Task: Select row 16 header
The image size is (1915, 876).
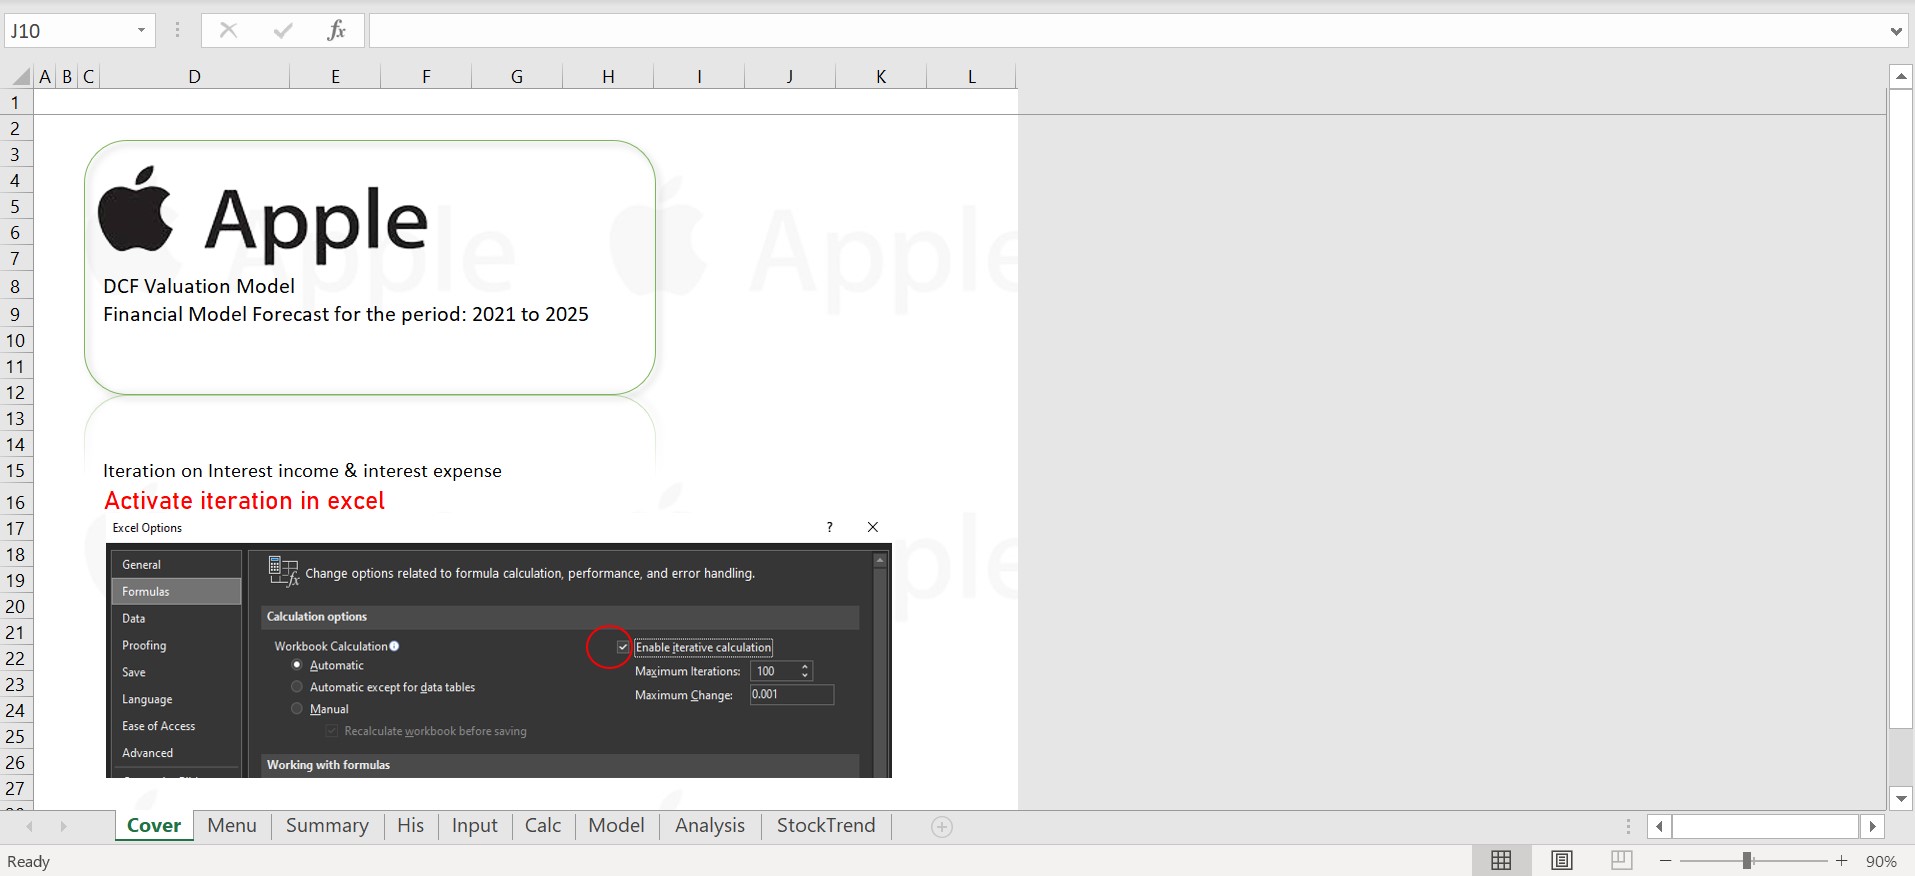Action: tap(16, 502)
